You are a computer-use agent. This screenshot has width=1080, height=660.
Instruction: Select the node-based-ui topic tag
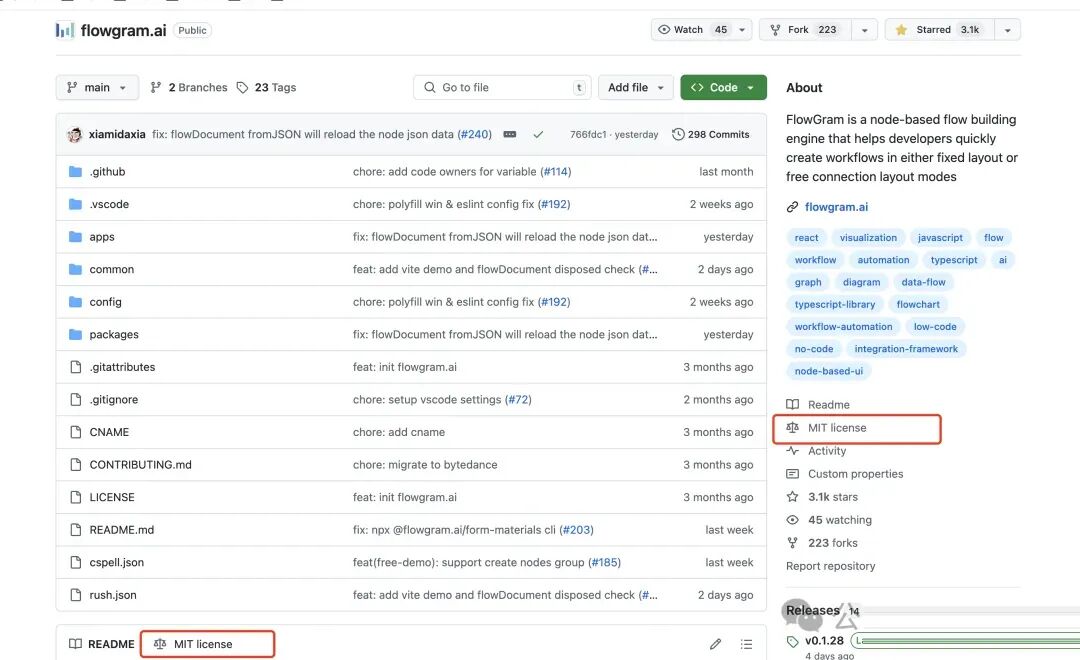(x=829, y=371)
